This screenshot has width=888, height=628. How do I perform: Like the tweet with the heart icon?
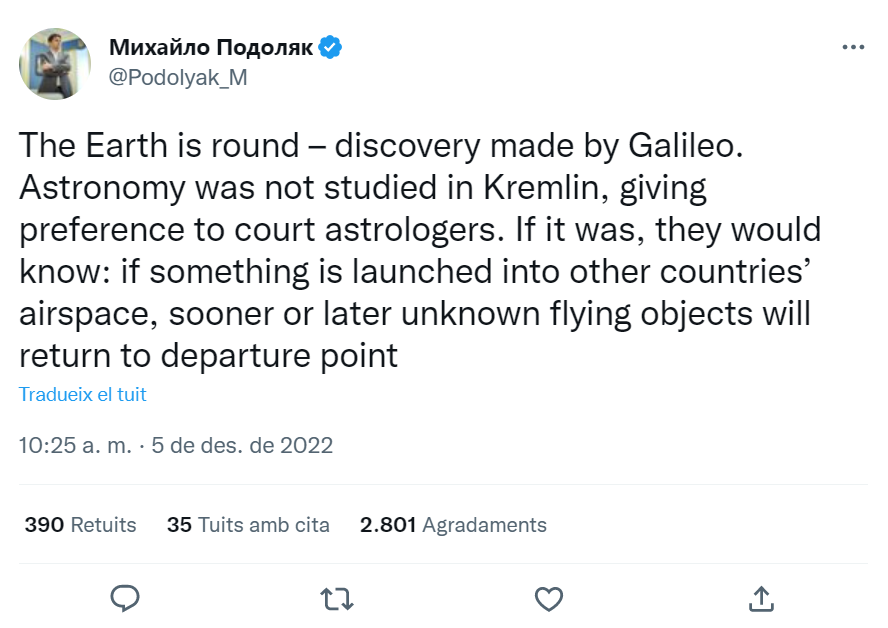(x=548, y=598)
